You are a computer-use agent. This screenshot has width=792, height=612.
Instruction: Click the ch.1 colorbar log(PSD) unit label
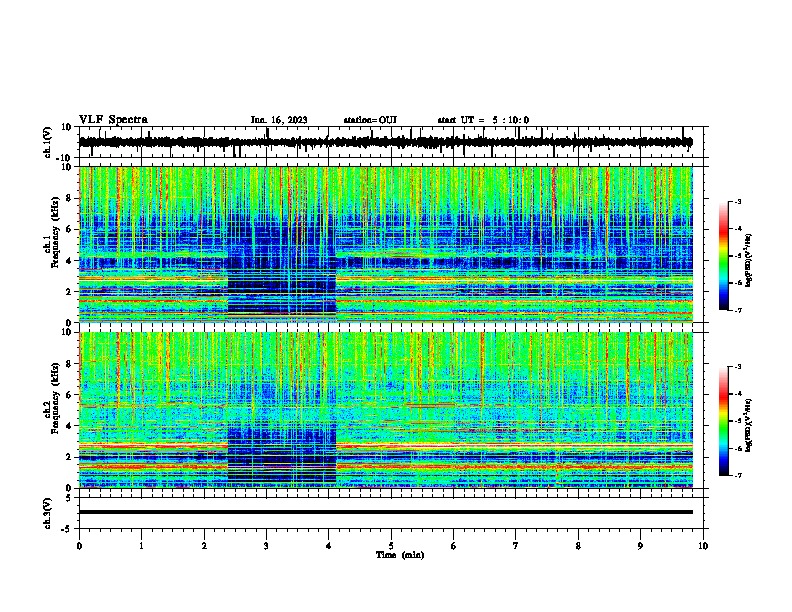pos(749,260)
